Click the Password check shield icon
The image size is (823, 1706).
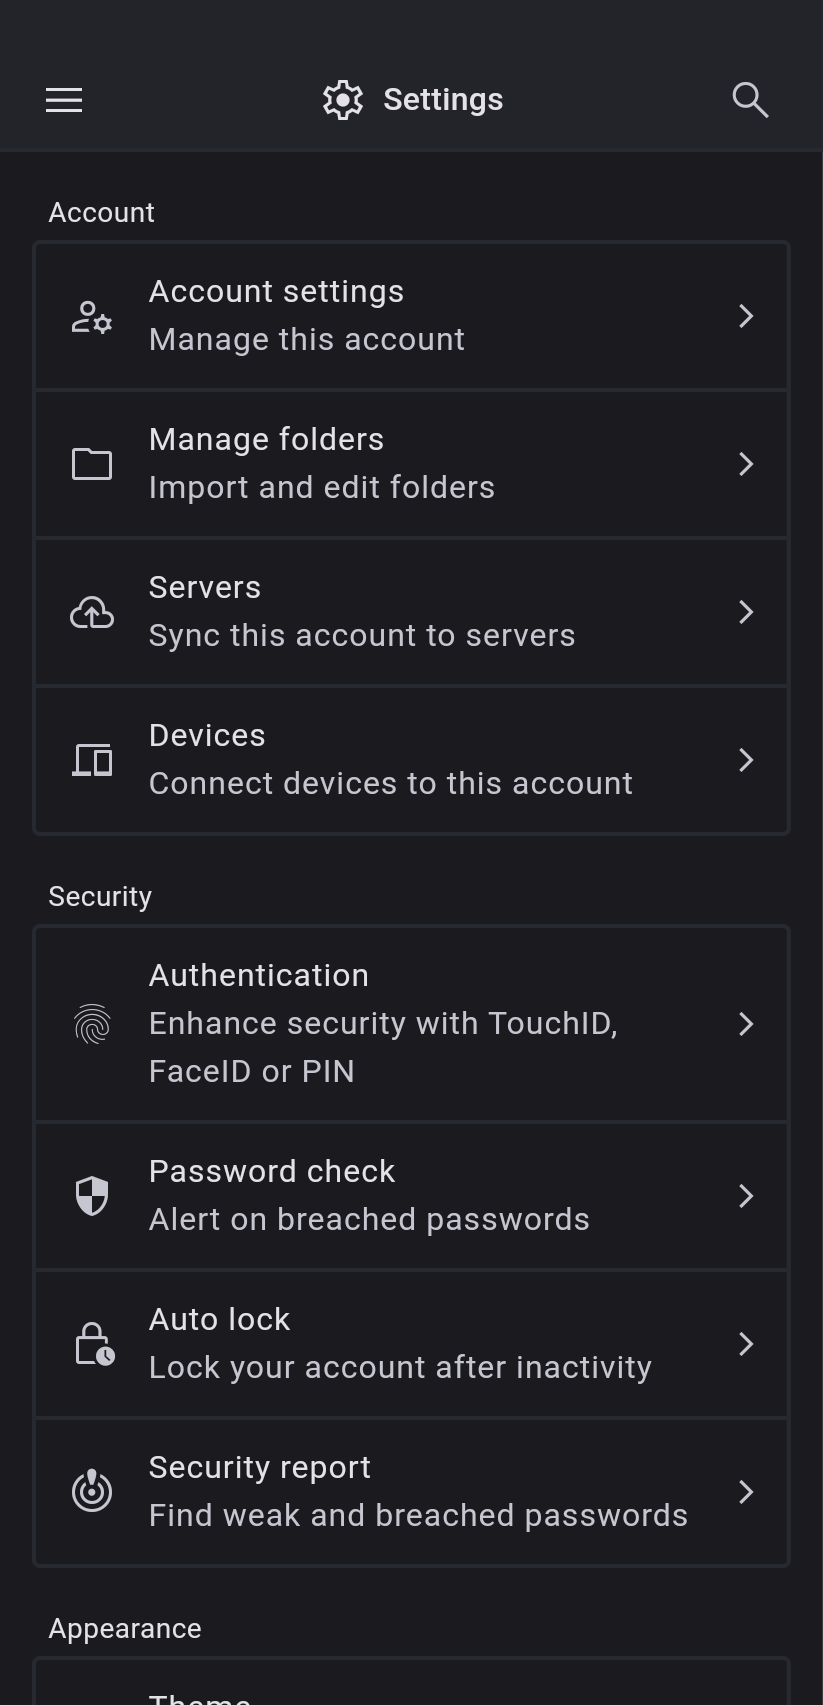[x=92, y=1196]
